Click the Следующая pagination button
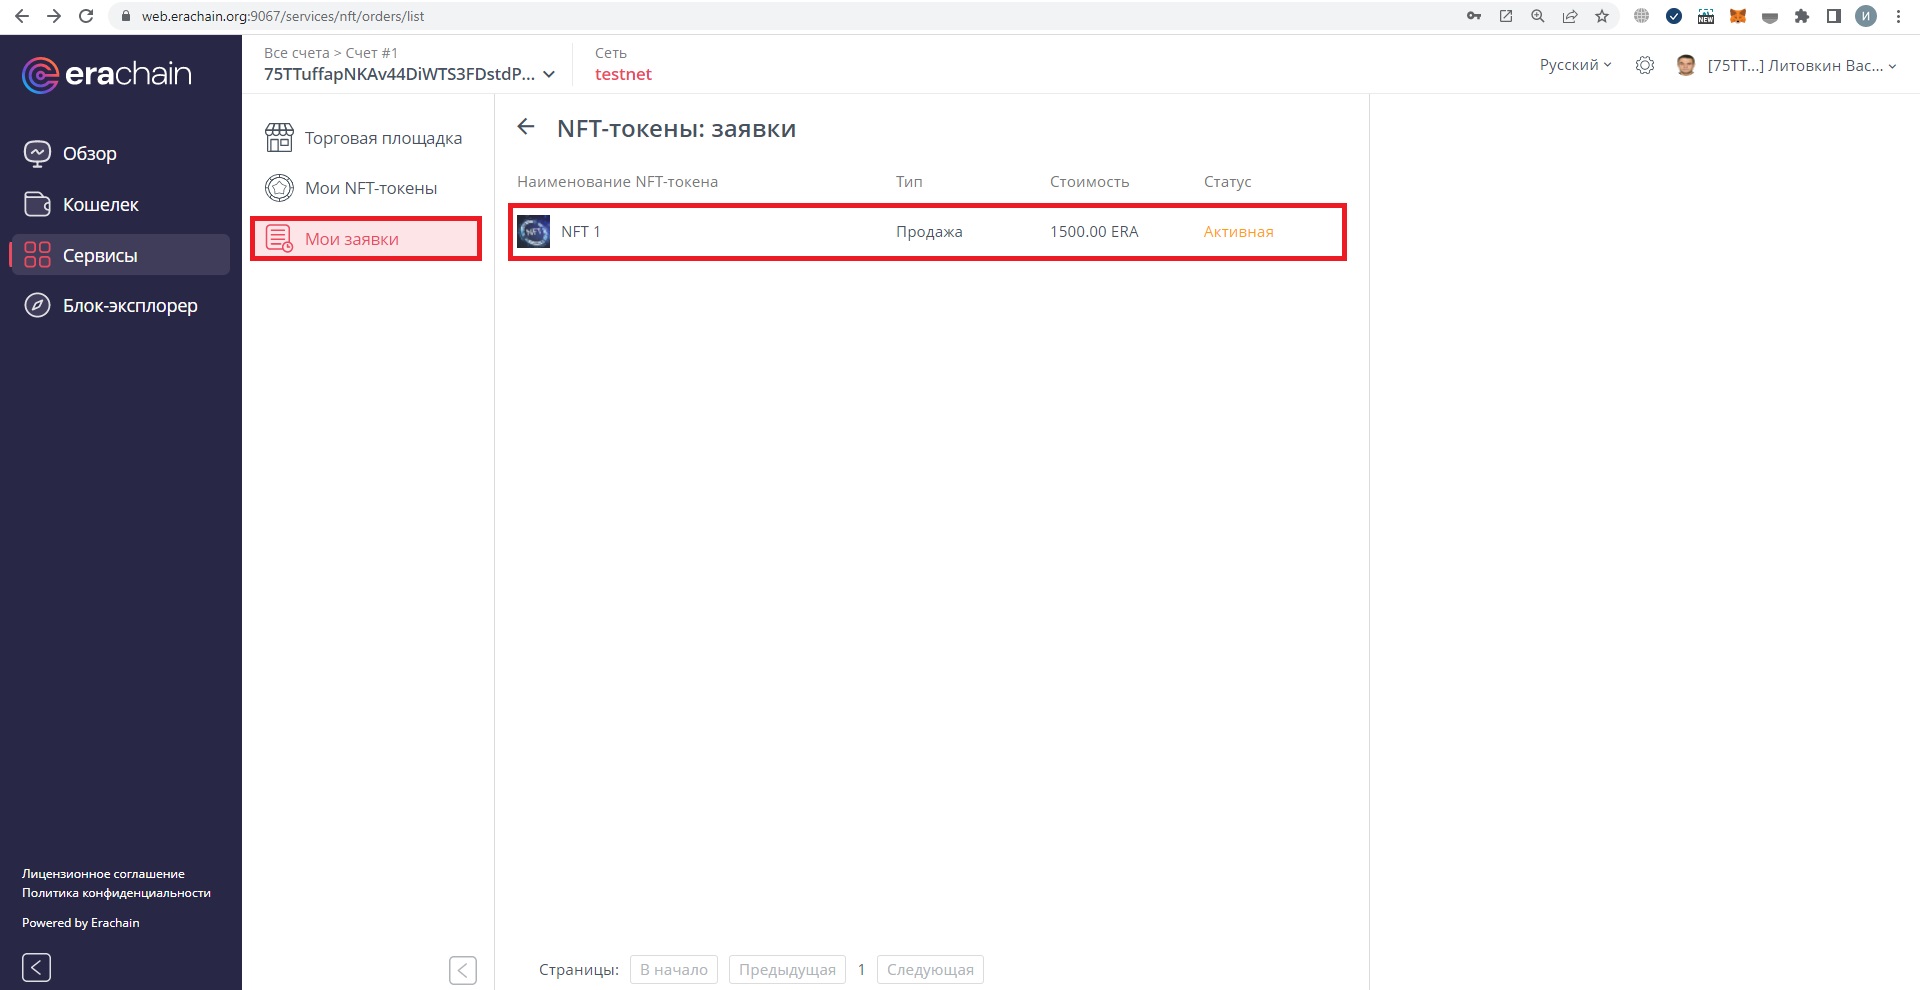This screenshot has height=990, width=1920. pyautogui.click(x=929, y=969)
